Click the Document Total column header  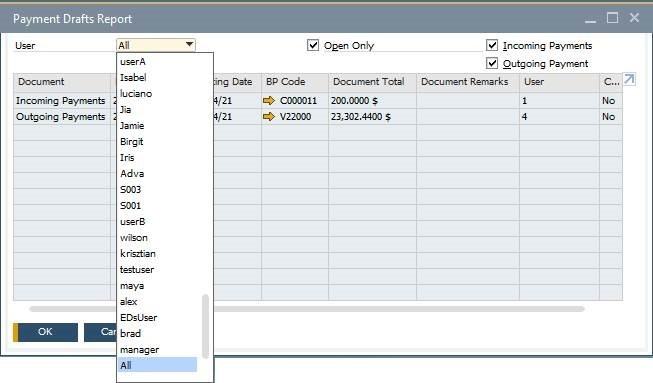click(372, 82)
